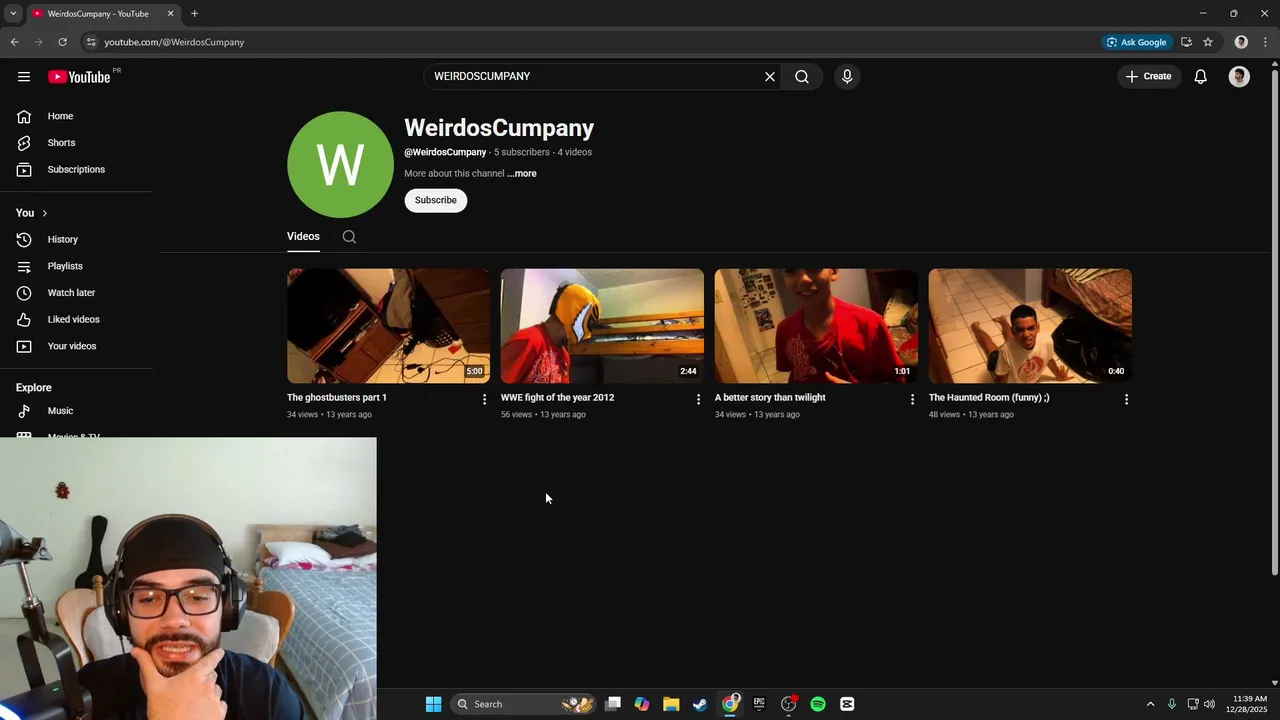Open Subscriptions in the sidebar
The image size is (1280, 720).
pyautogui.click(x=76, y=169)
